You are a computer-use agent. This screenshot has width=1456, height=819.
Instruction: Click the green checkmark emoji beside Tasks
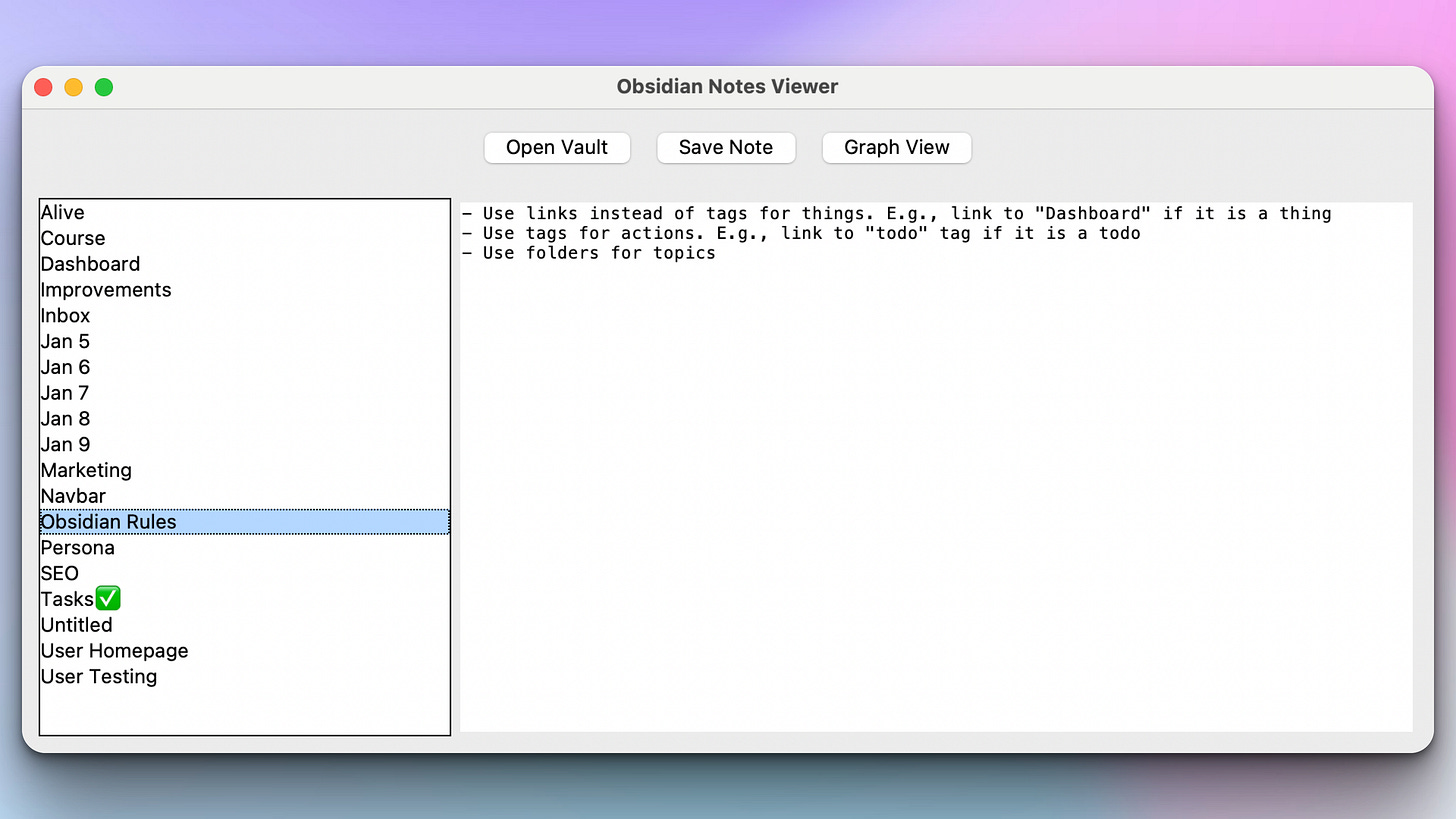pyautogui.click(x=108, y=599)
